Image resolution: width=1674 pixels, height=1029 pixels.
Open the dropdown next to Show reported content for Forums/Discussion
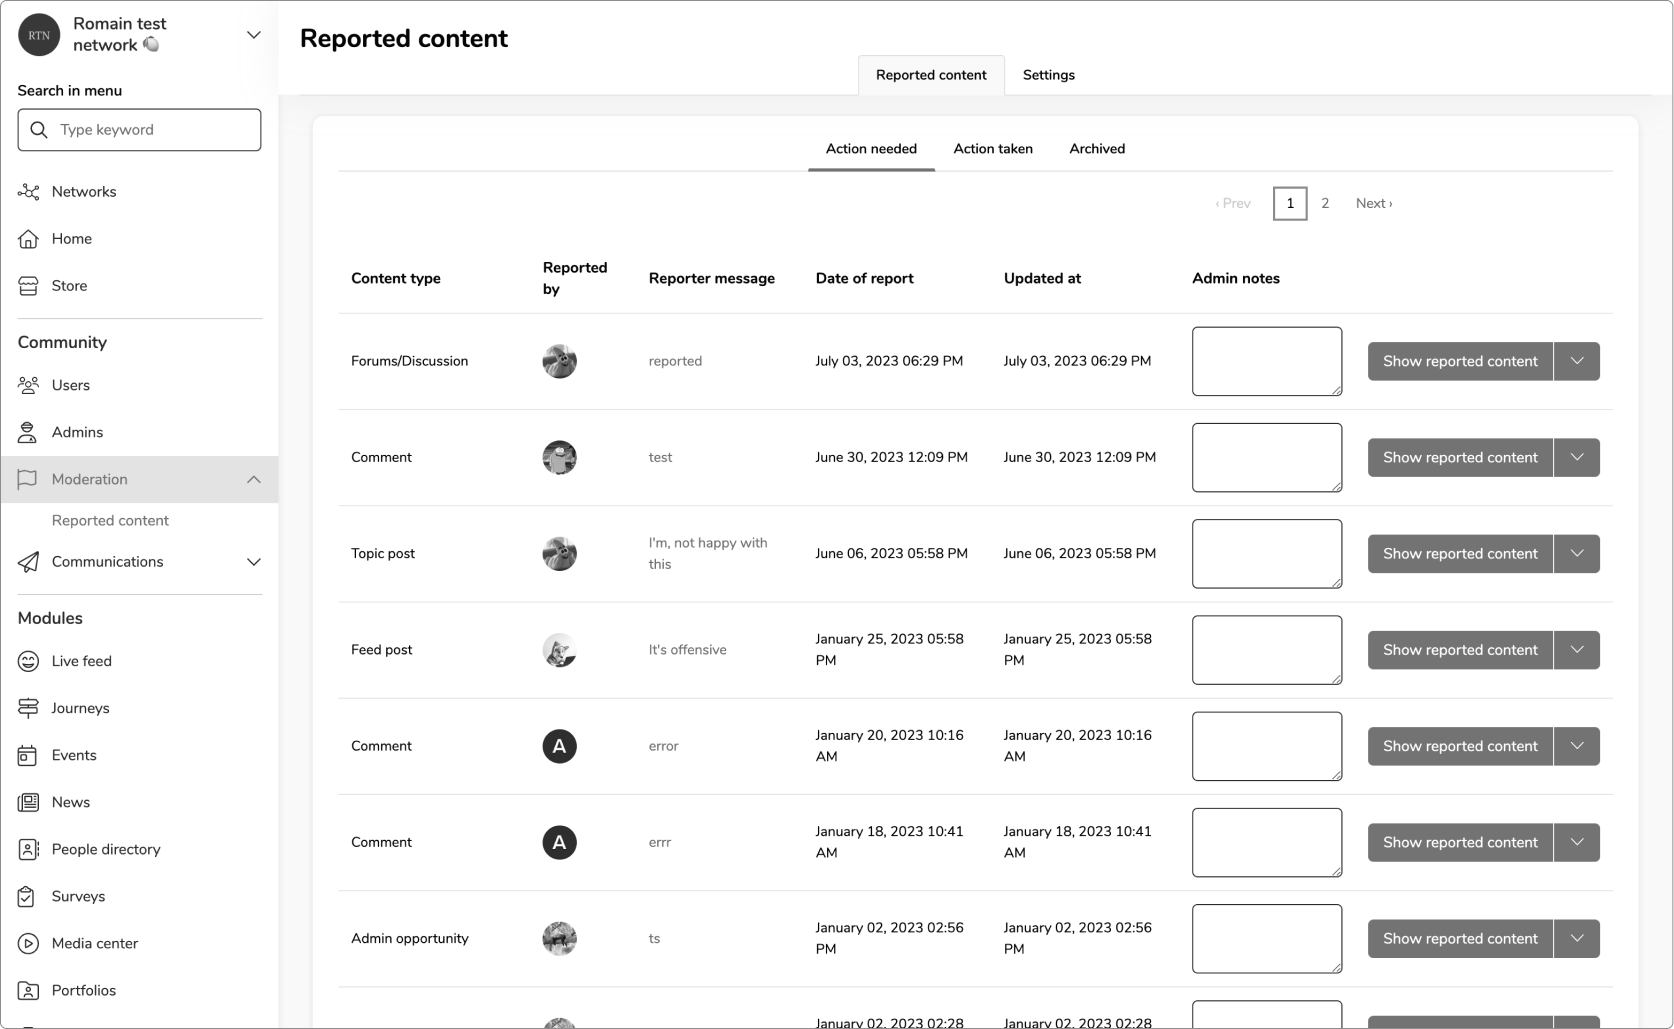pos(1576,361)
